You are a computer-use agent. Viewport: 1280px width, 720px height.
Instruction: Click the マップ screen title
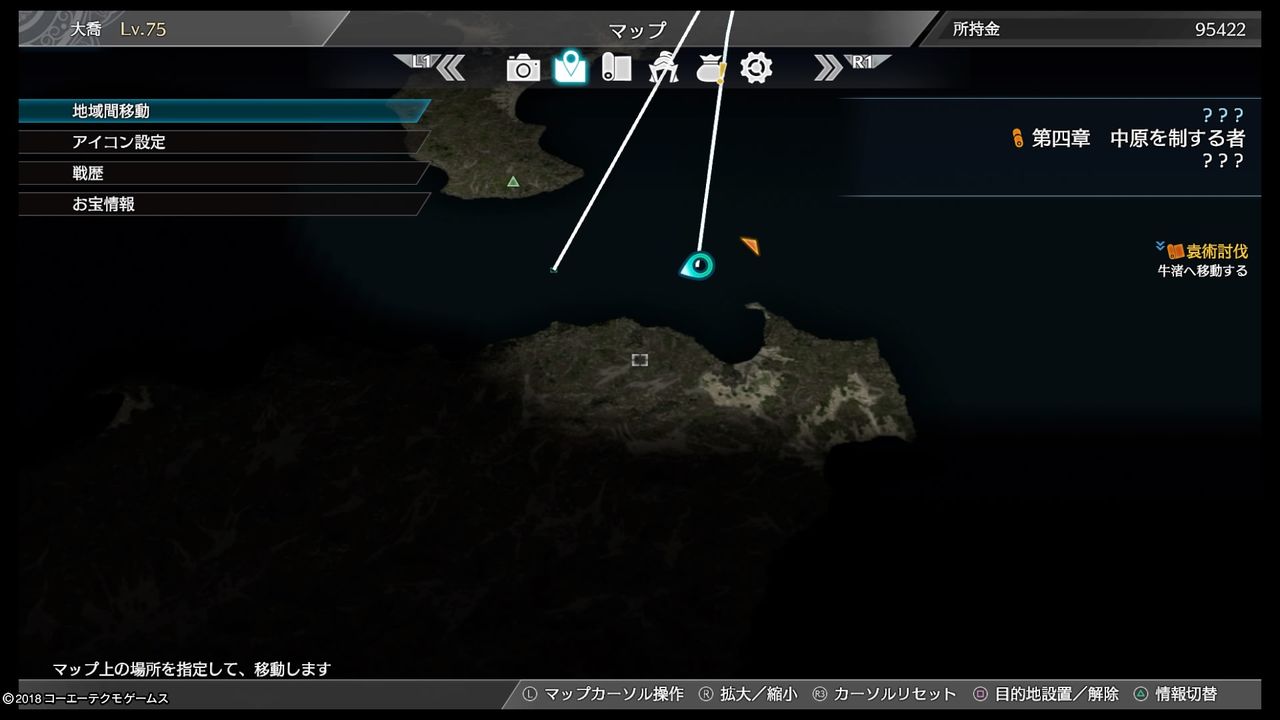(x=637, y=30)
